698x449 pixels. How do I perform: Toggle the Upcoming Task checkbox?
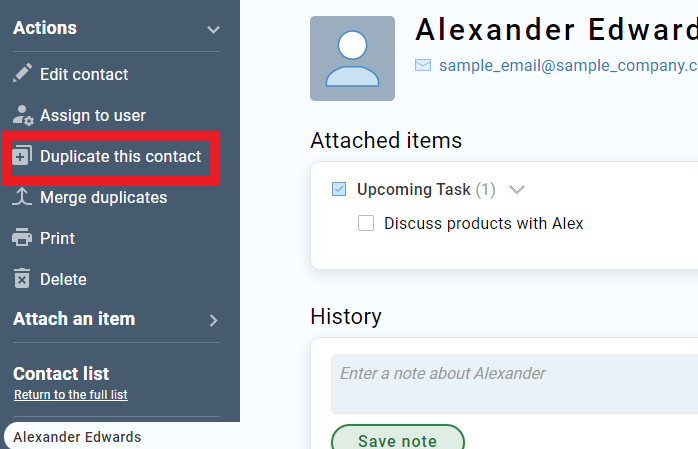pyautogui.click(x=339, y=189)
